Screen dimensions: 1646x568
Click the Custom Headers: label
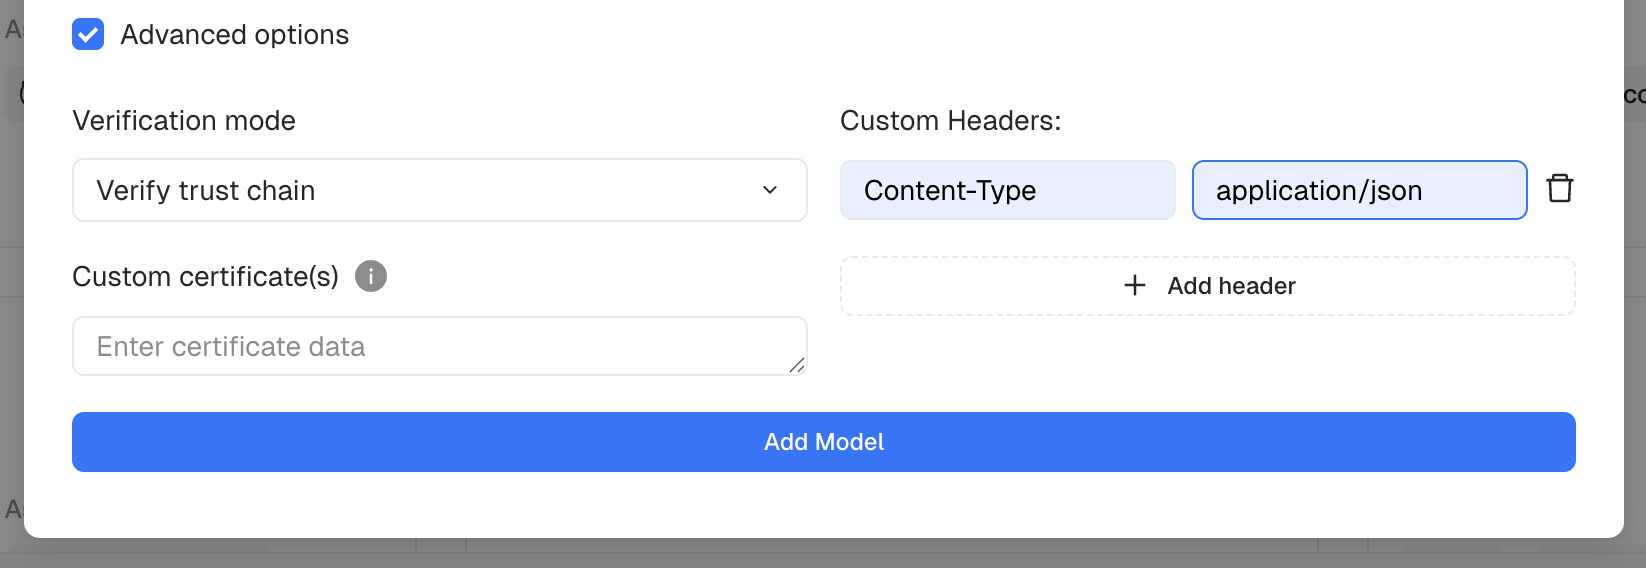[951, 121]
